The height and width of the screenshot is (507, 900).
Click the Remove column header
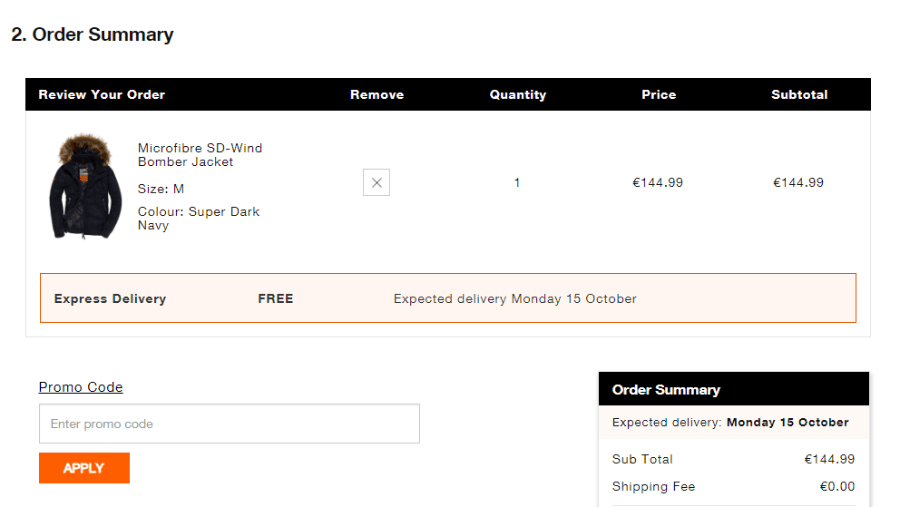pyautogui.click(x=377, y=95)
